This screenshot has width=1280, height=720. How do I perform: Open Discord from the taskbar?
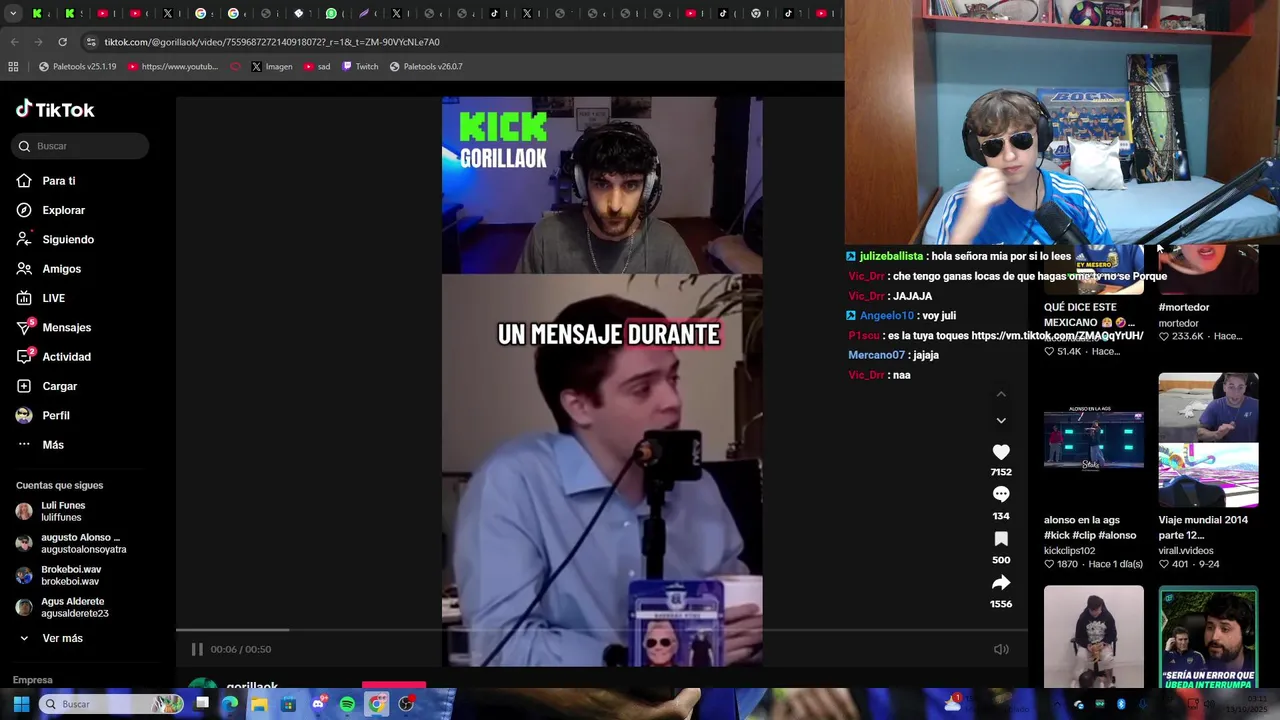click(318, 704)
